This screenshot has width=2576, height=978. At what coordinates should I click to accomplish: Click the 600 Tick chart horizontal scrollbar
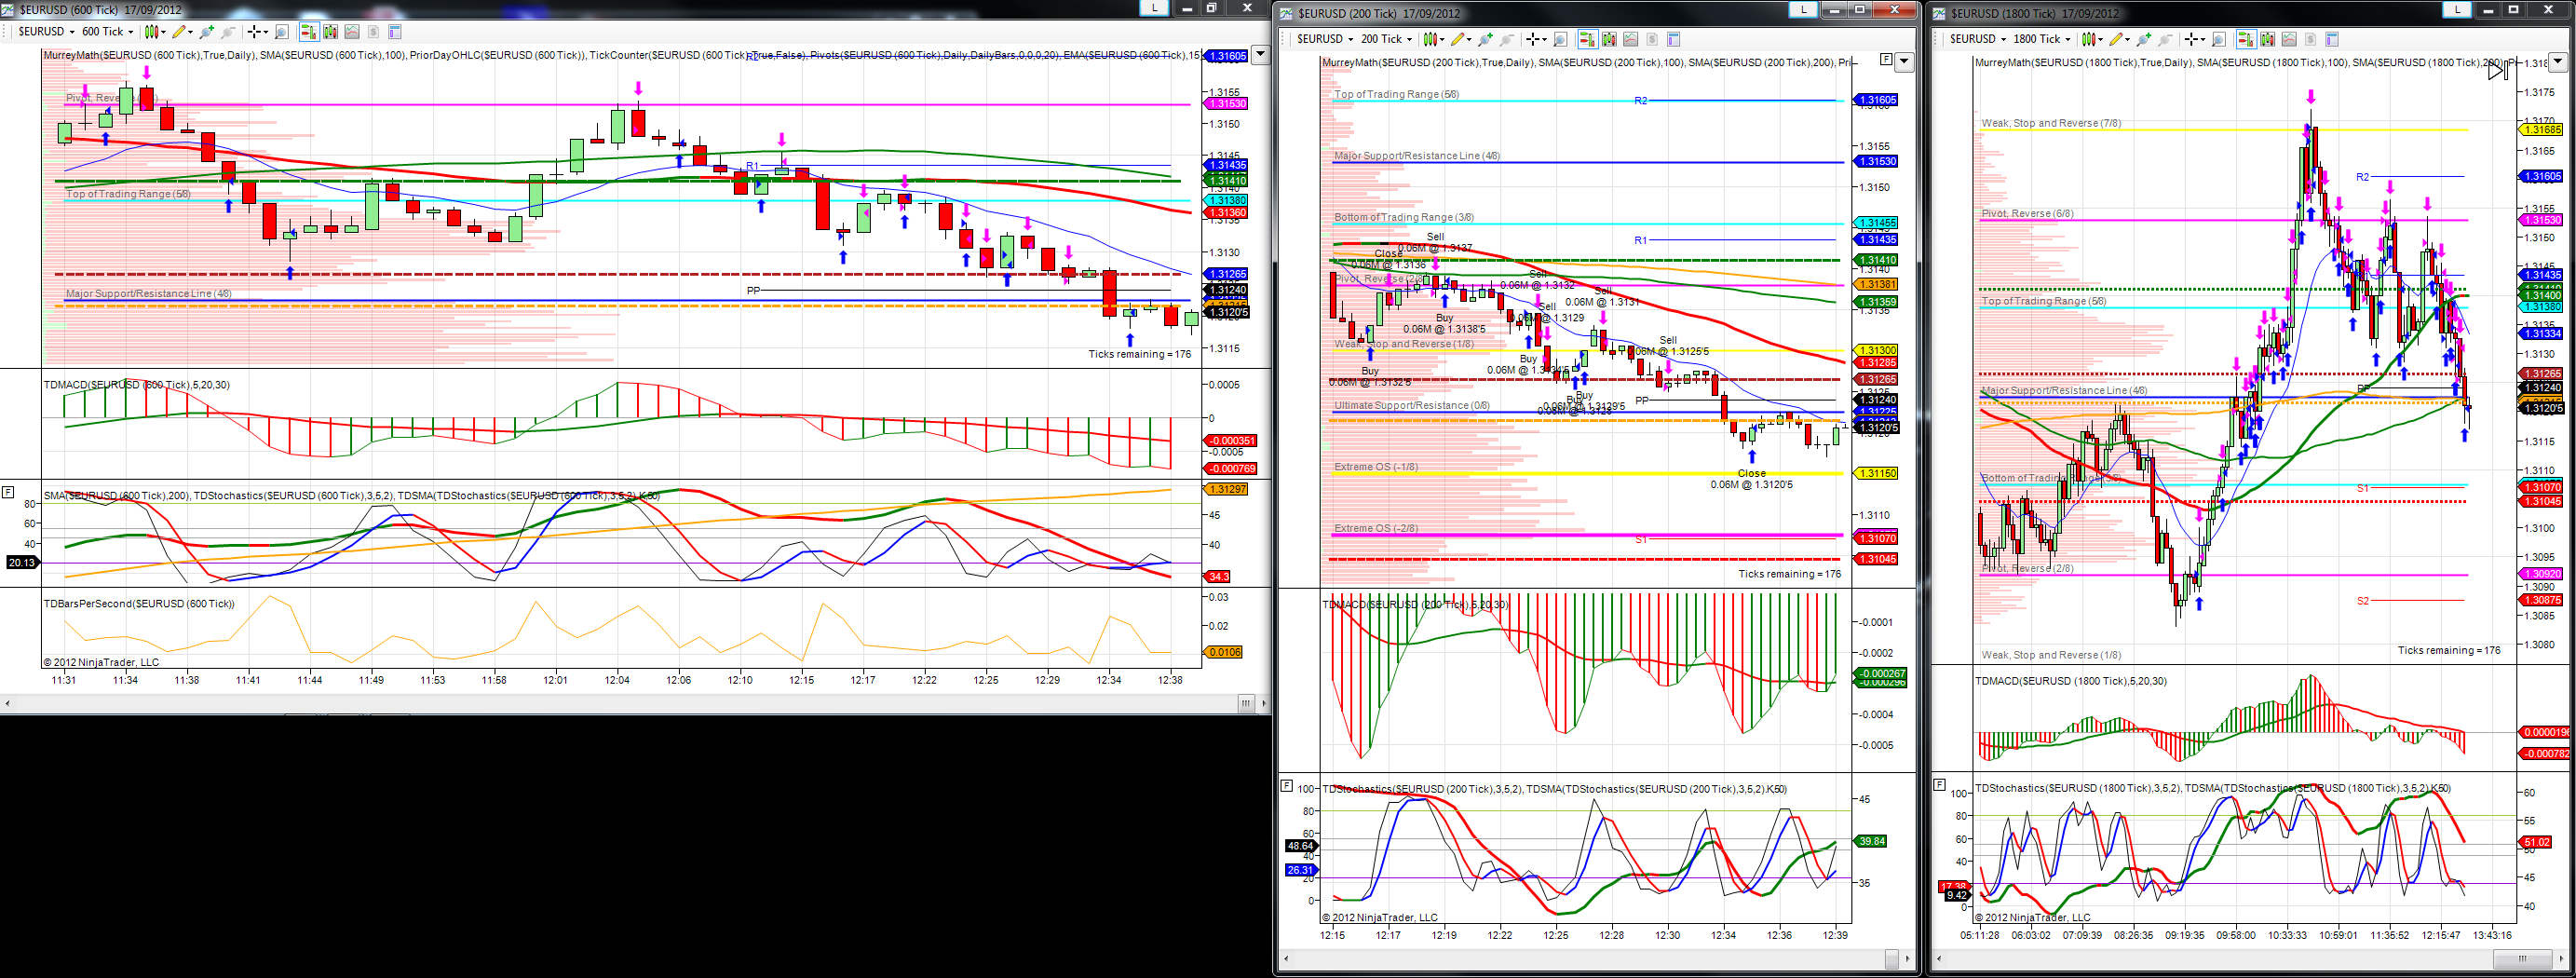[635, 703]
